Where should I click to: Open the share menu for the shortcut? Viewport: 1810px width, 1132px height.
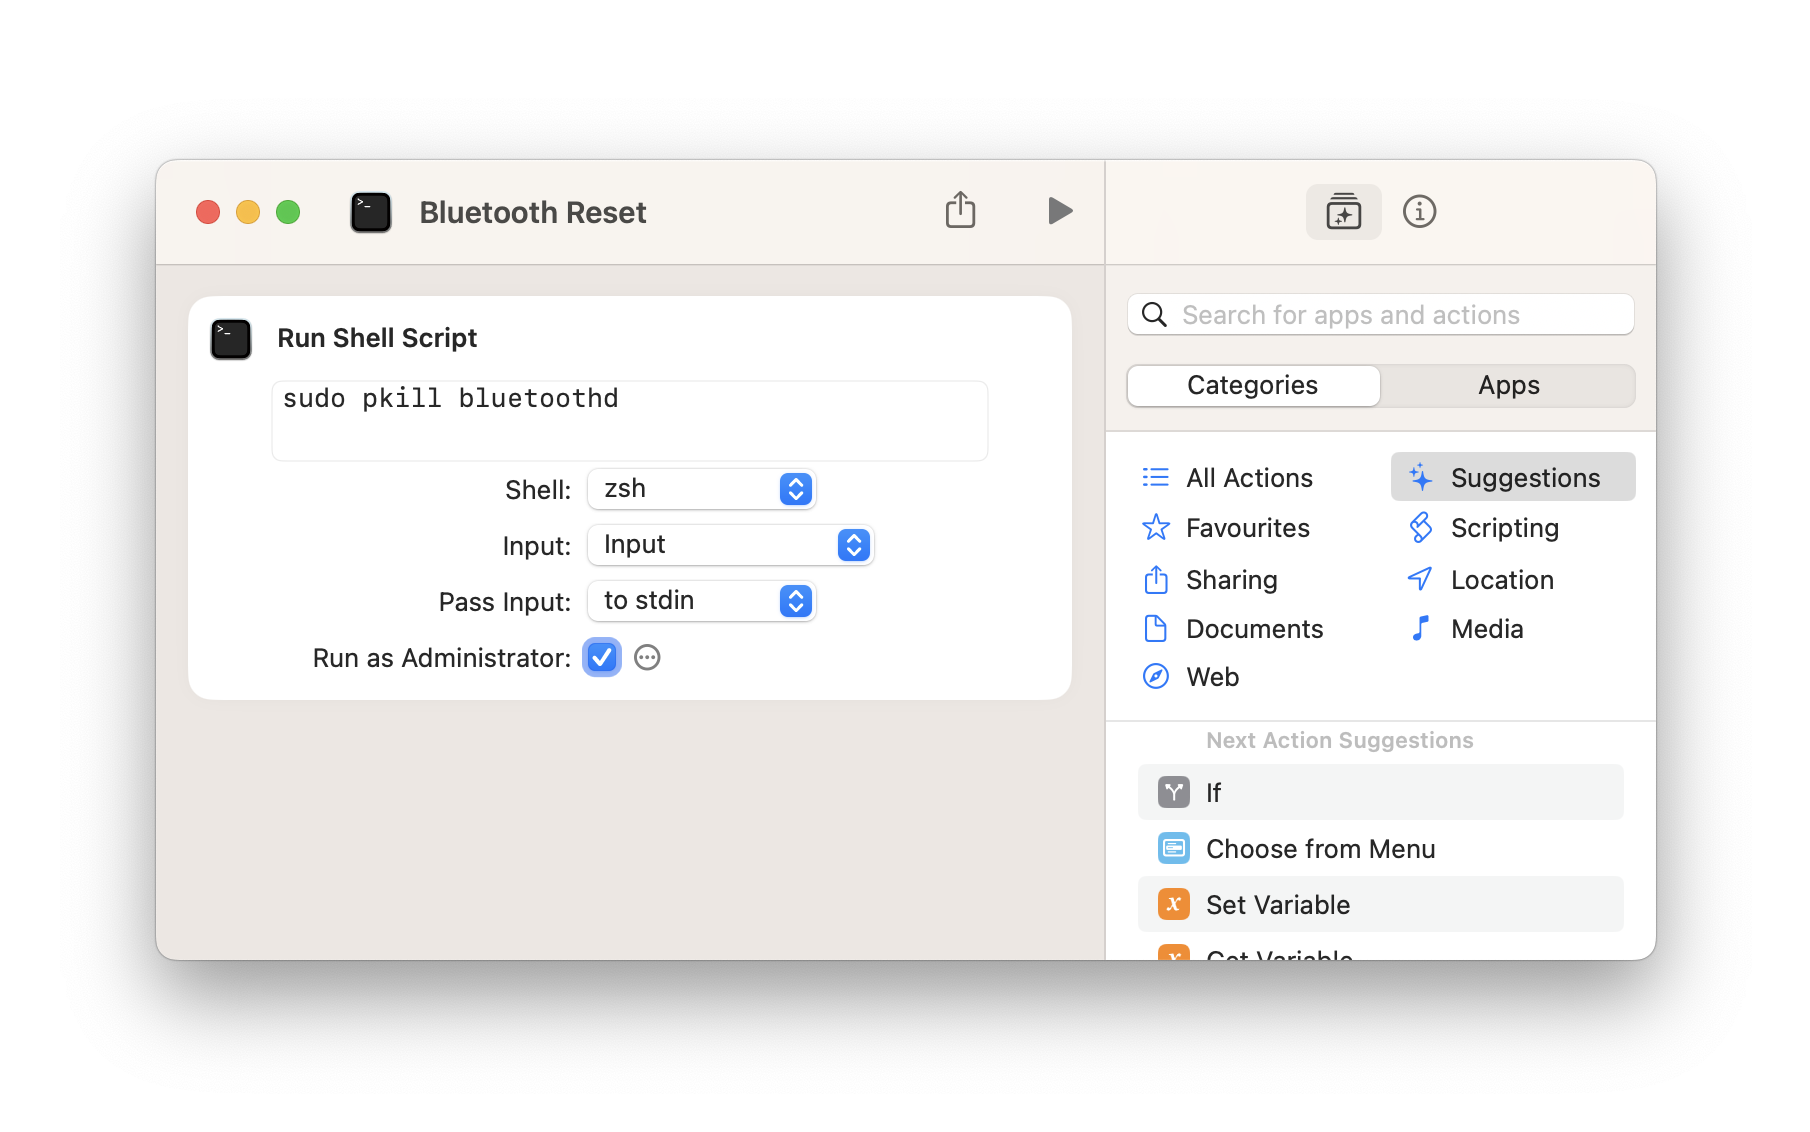click(x=960, y=210)
